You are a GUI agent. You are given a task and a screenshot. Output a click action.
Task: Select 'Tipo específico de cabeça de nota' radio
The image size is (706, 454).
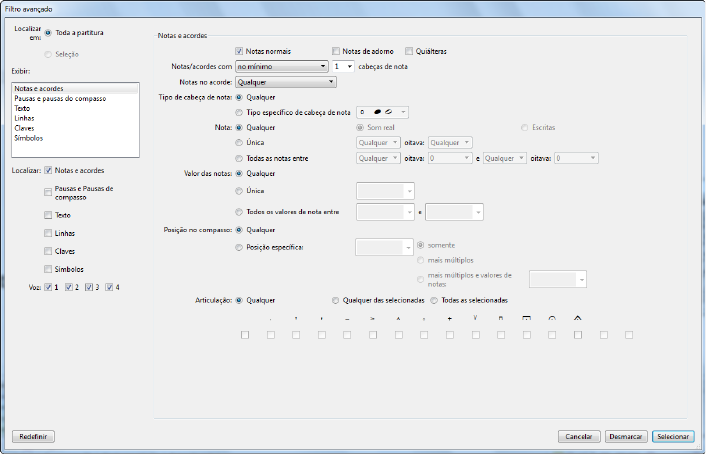coord(239,113)
